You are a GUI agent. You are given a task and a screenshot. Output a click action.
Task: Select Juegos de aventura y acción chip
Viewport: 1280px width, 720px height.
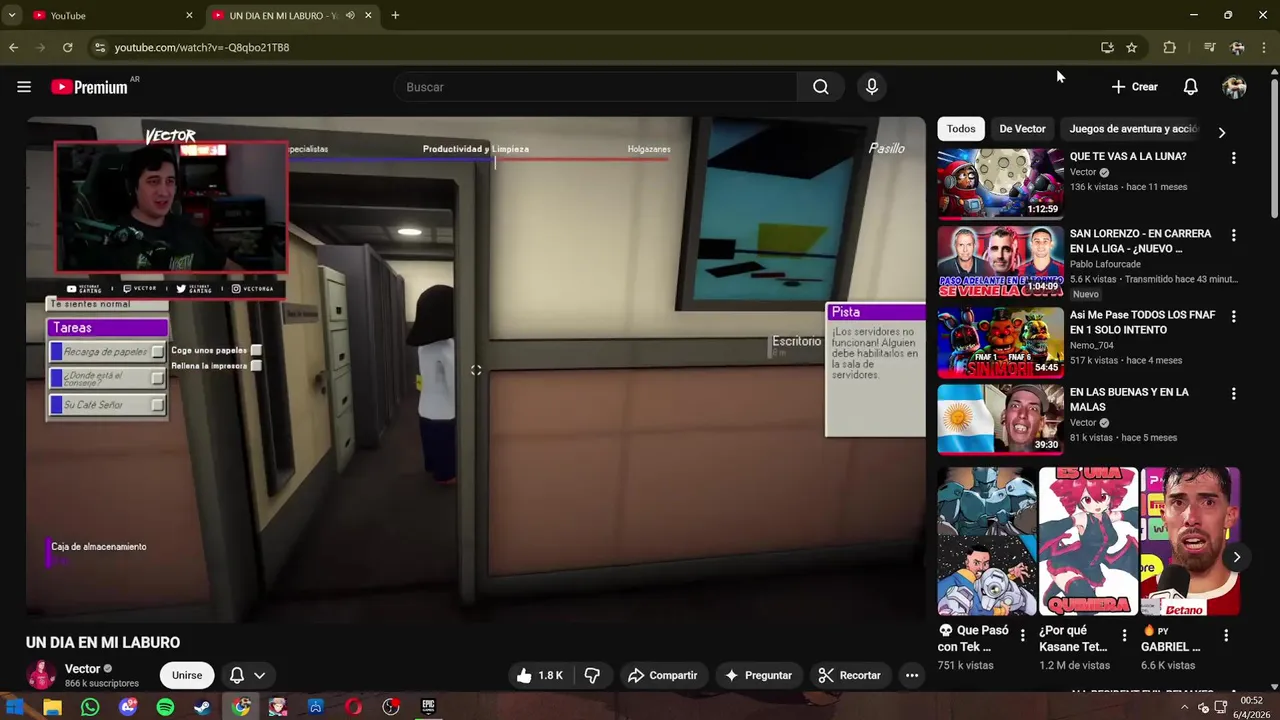(1133, 129)
